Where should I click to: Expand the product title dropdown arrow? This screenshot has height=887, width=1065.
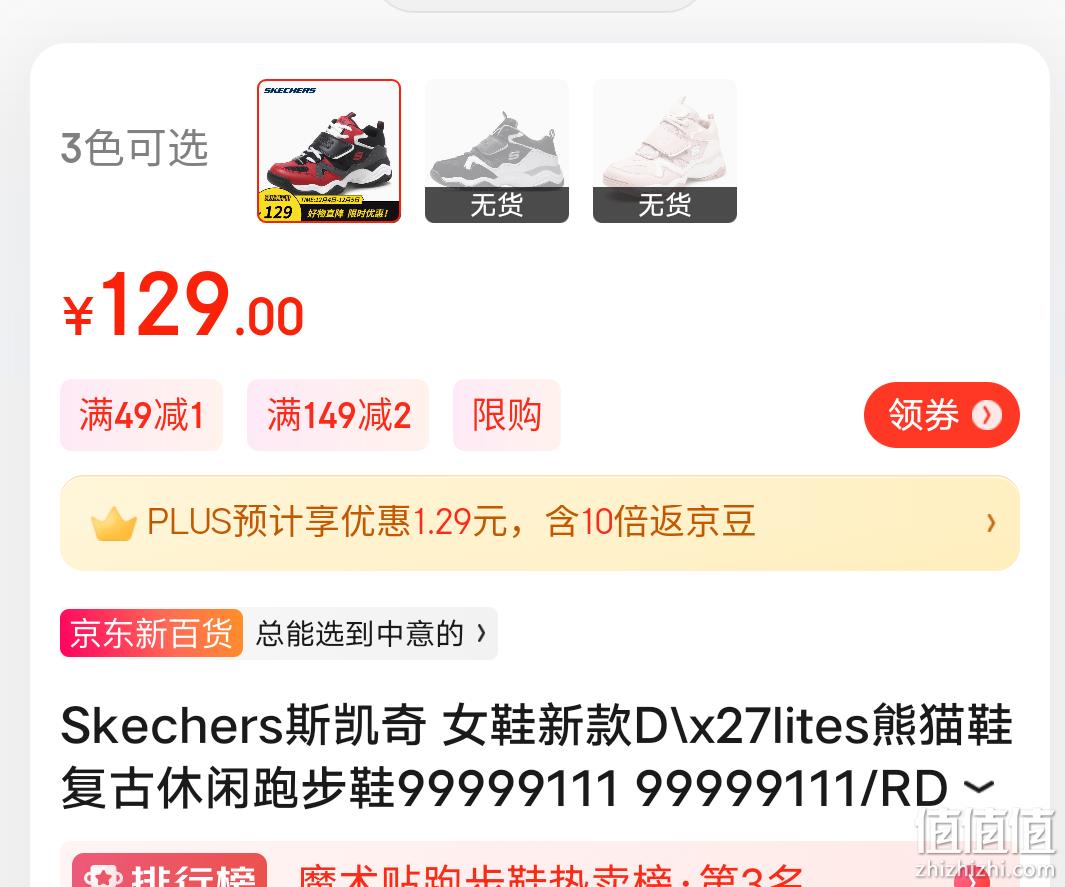(x=979, y=787)
